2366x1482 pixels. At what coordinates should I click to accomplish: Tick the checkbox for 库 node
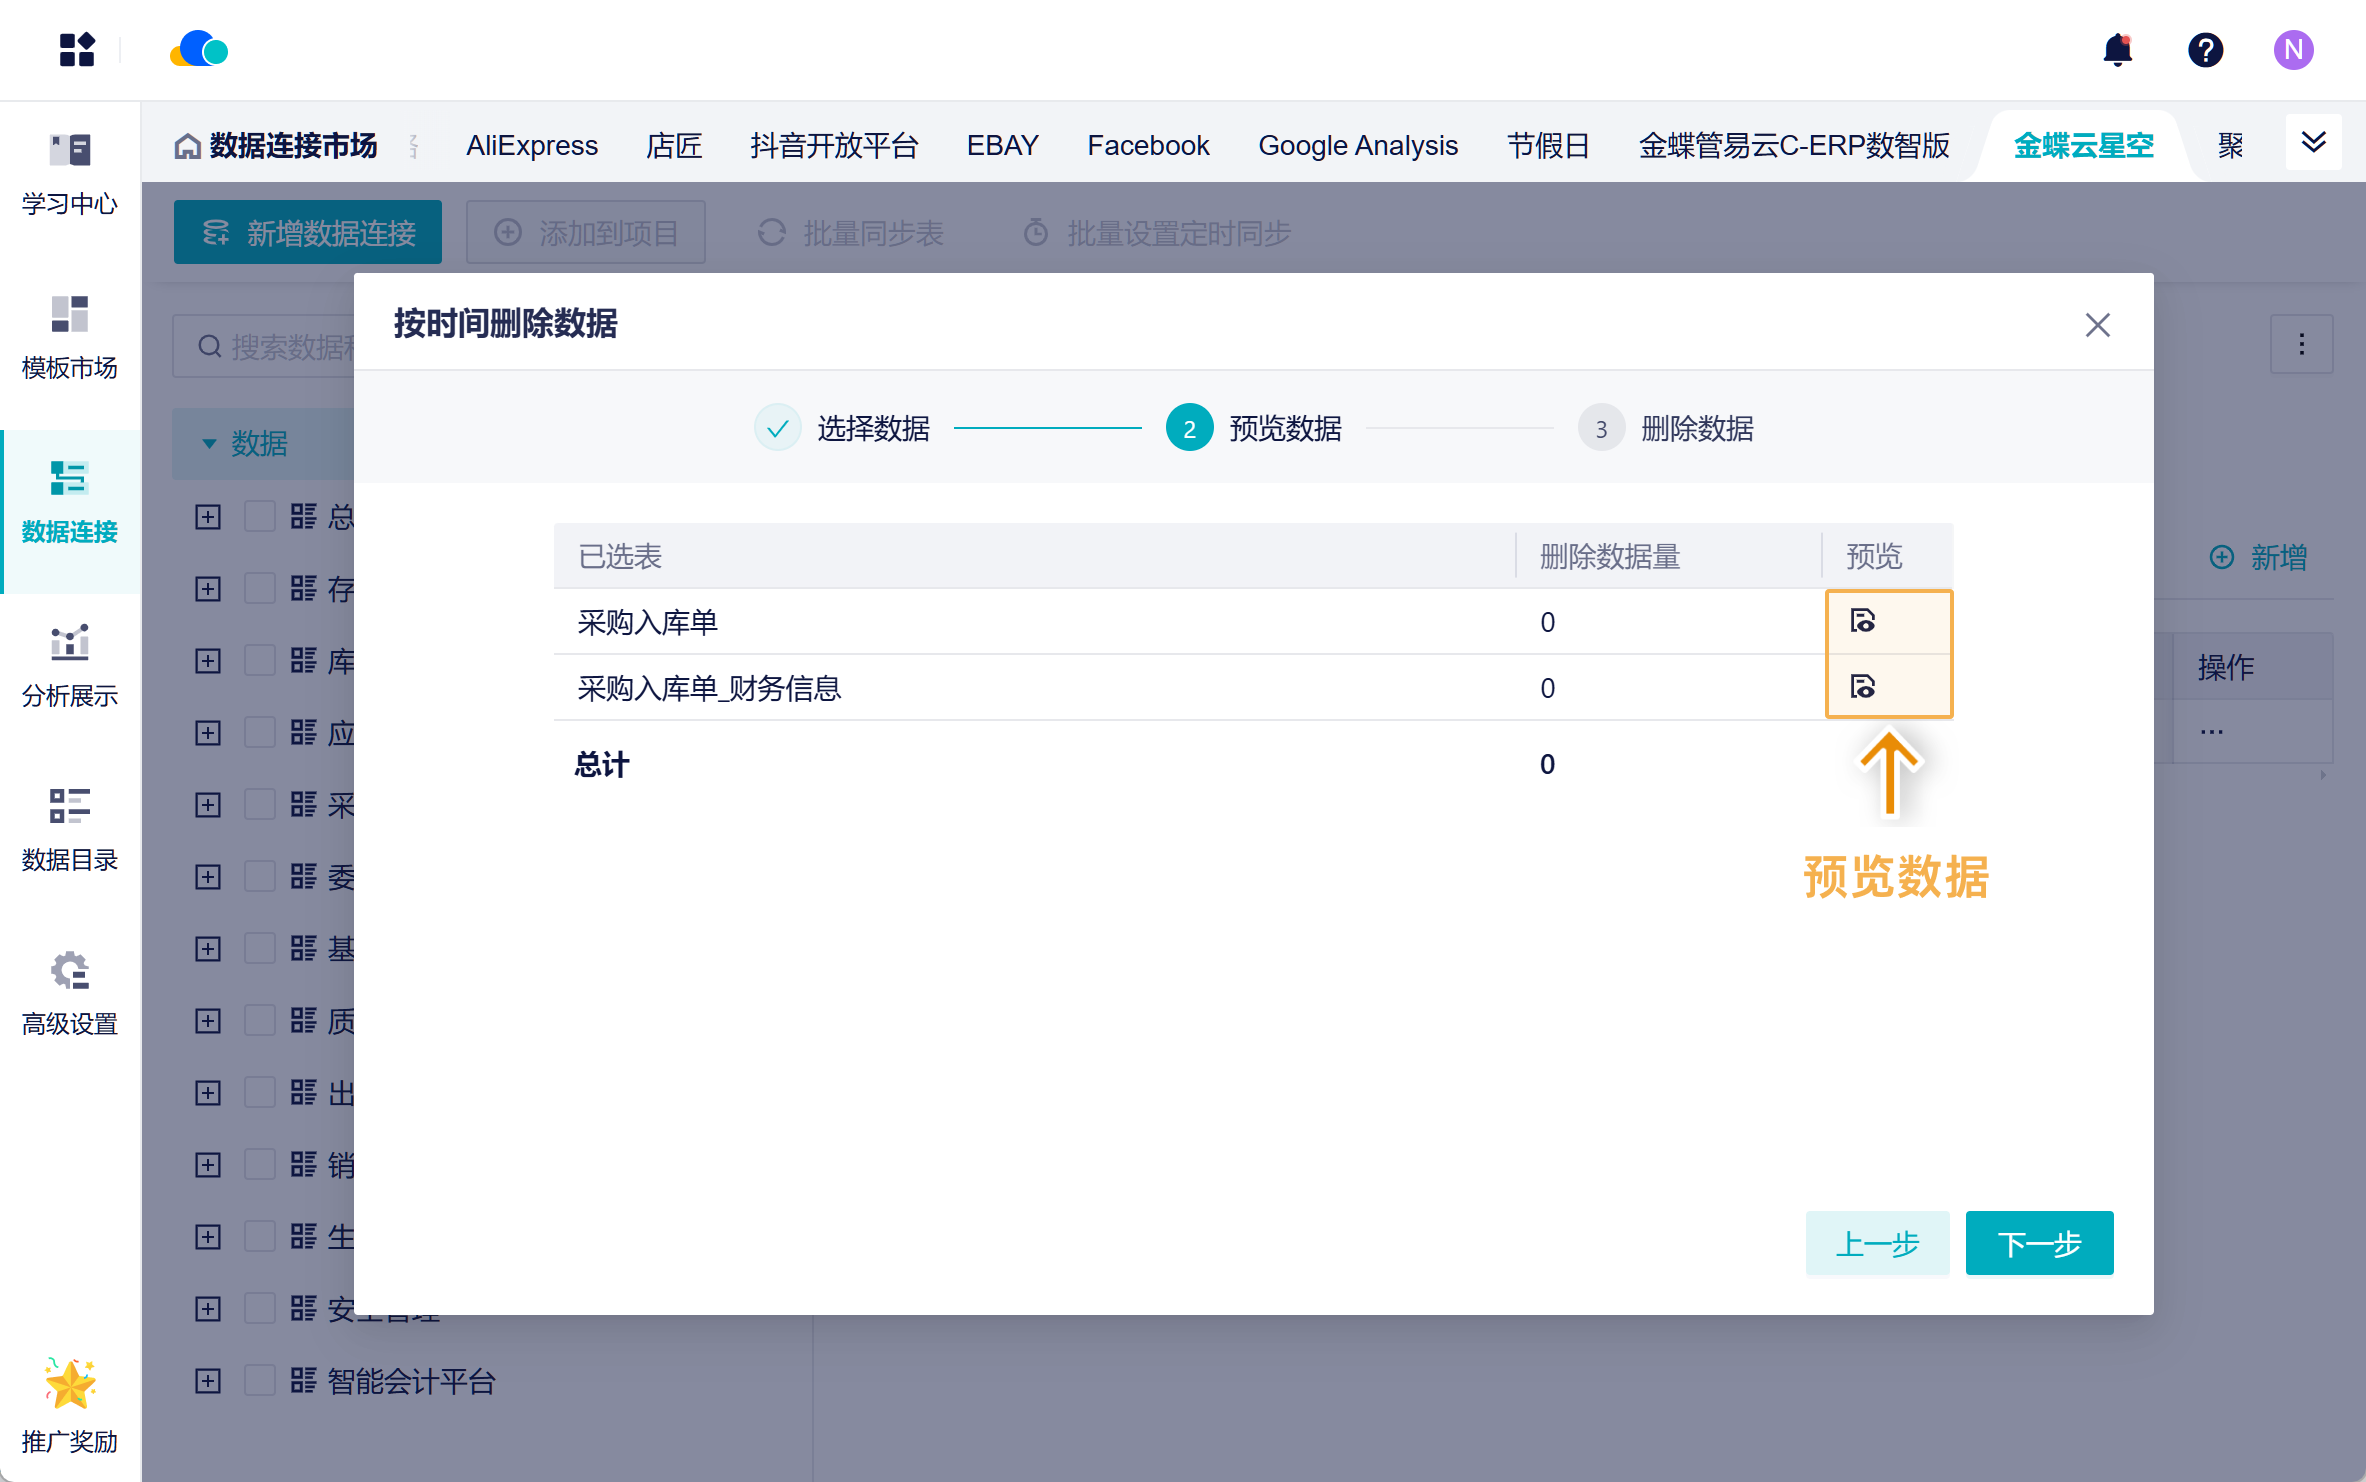pos(260,661)
